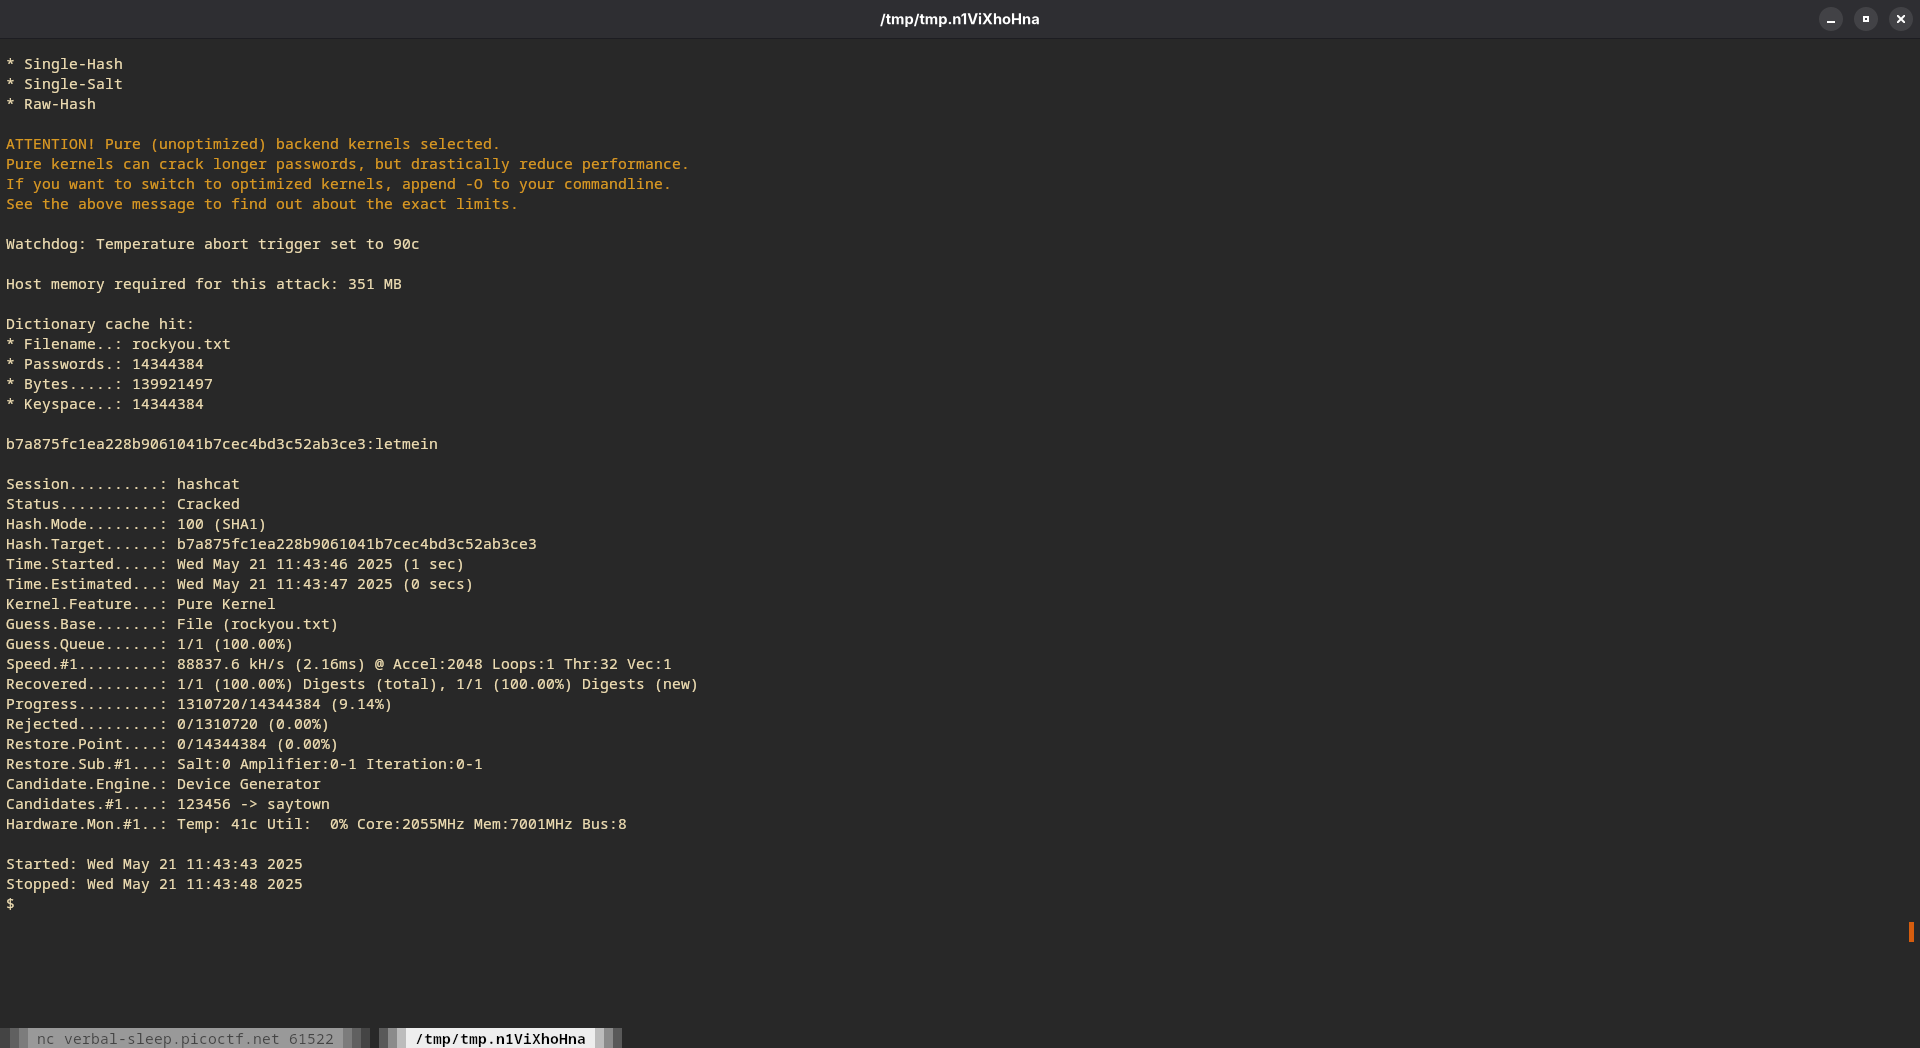Click the 'Stopped: Wed May 21' line

pos(154,884)
